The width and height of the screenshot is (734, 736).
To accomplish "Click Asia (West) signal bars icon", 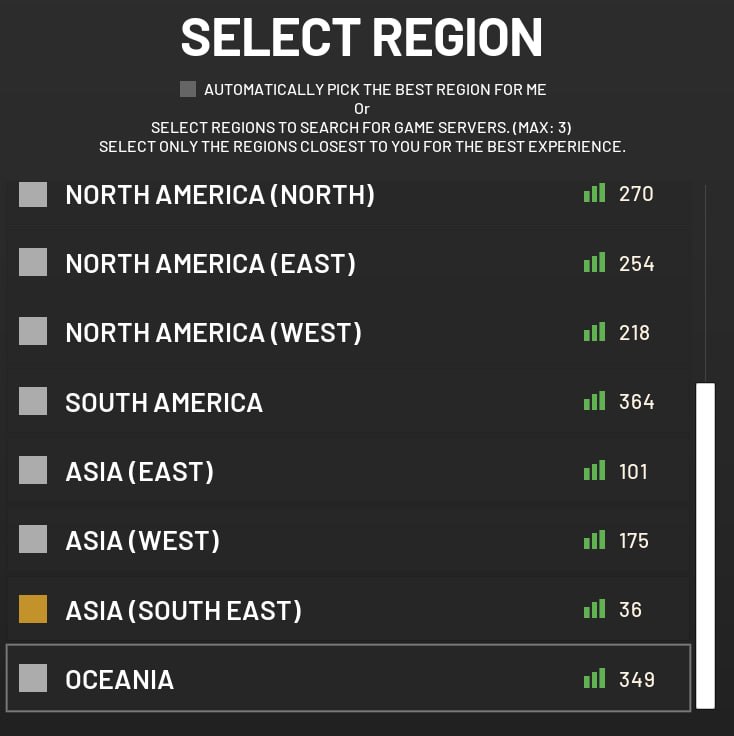I will click(594, 540).
